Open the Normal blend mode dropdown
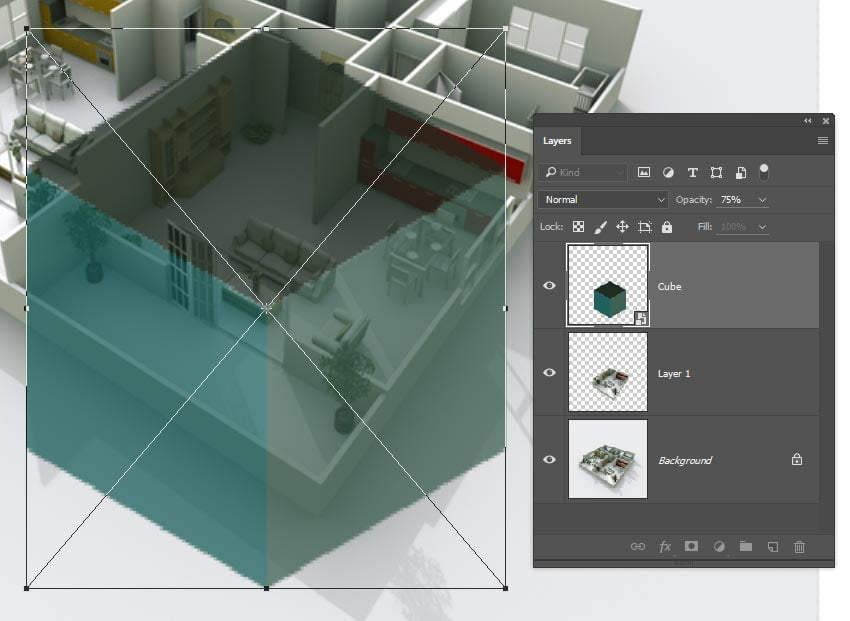Screen dimensions: 850x621 click(x=602, y=199)
